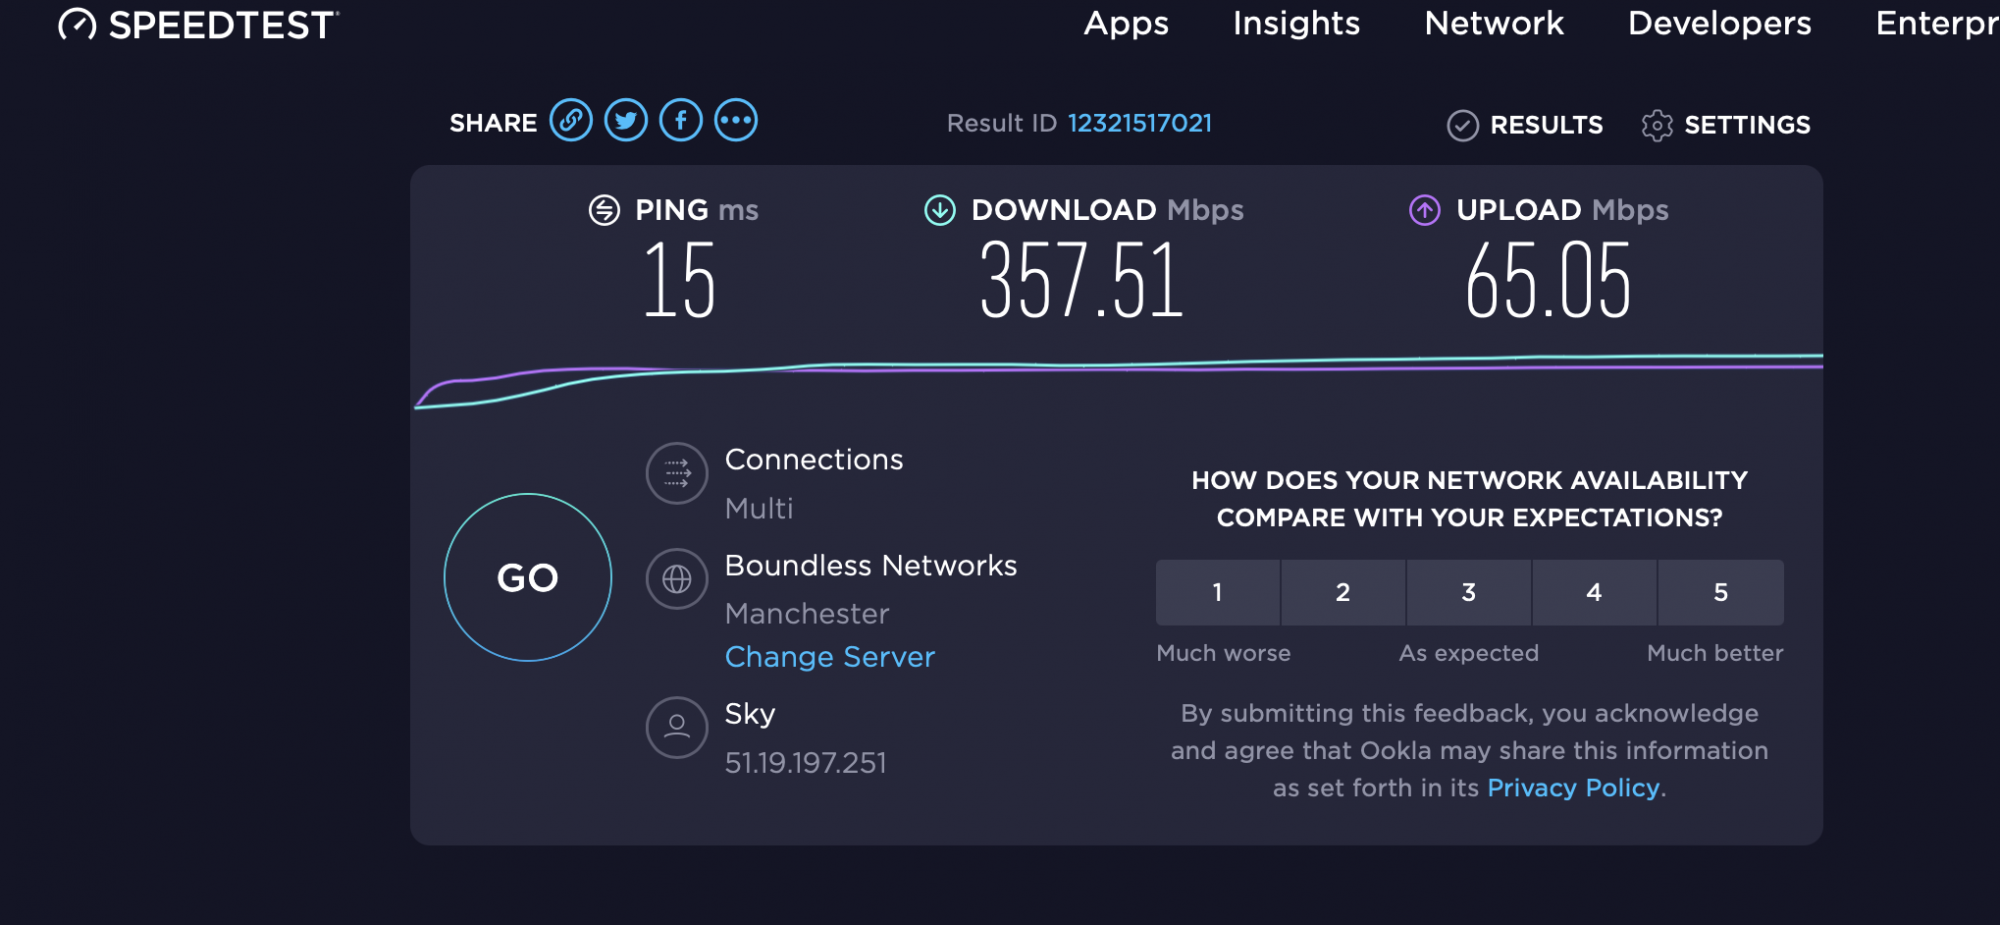The width and height of the screenshot is (2000, 925).
Task: Click the Multi connections label
Action: point(759,509)
